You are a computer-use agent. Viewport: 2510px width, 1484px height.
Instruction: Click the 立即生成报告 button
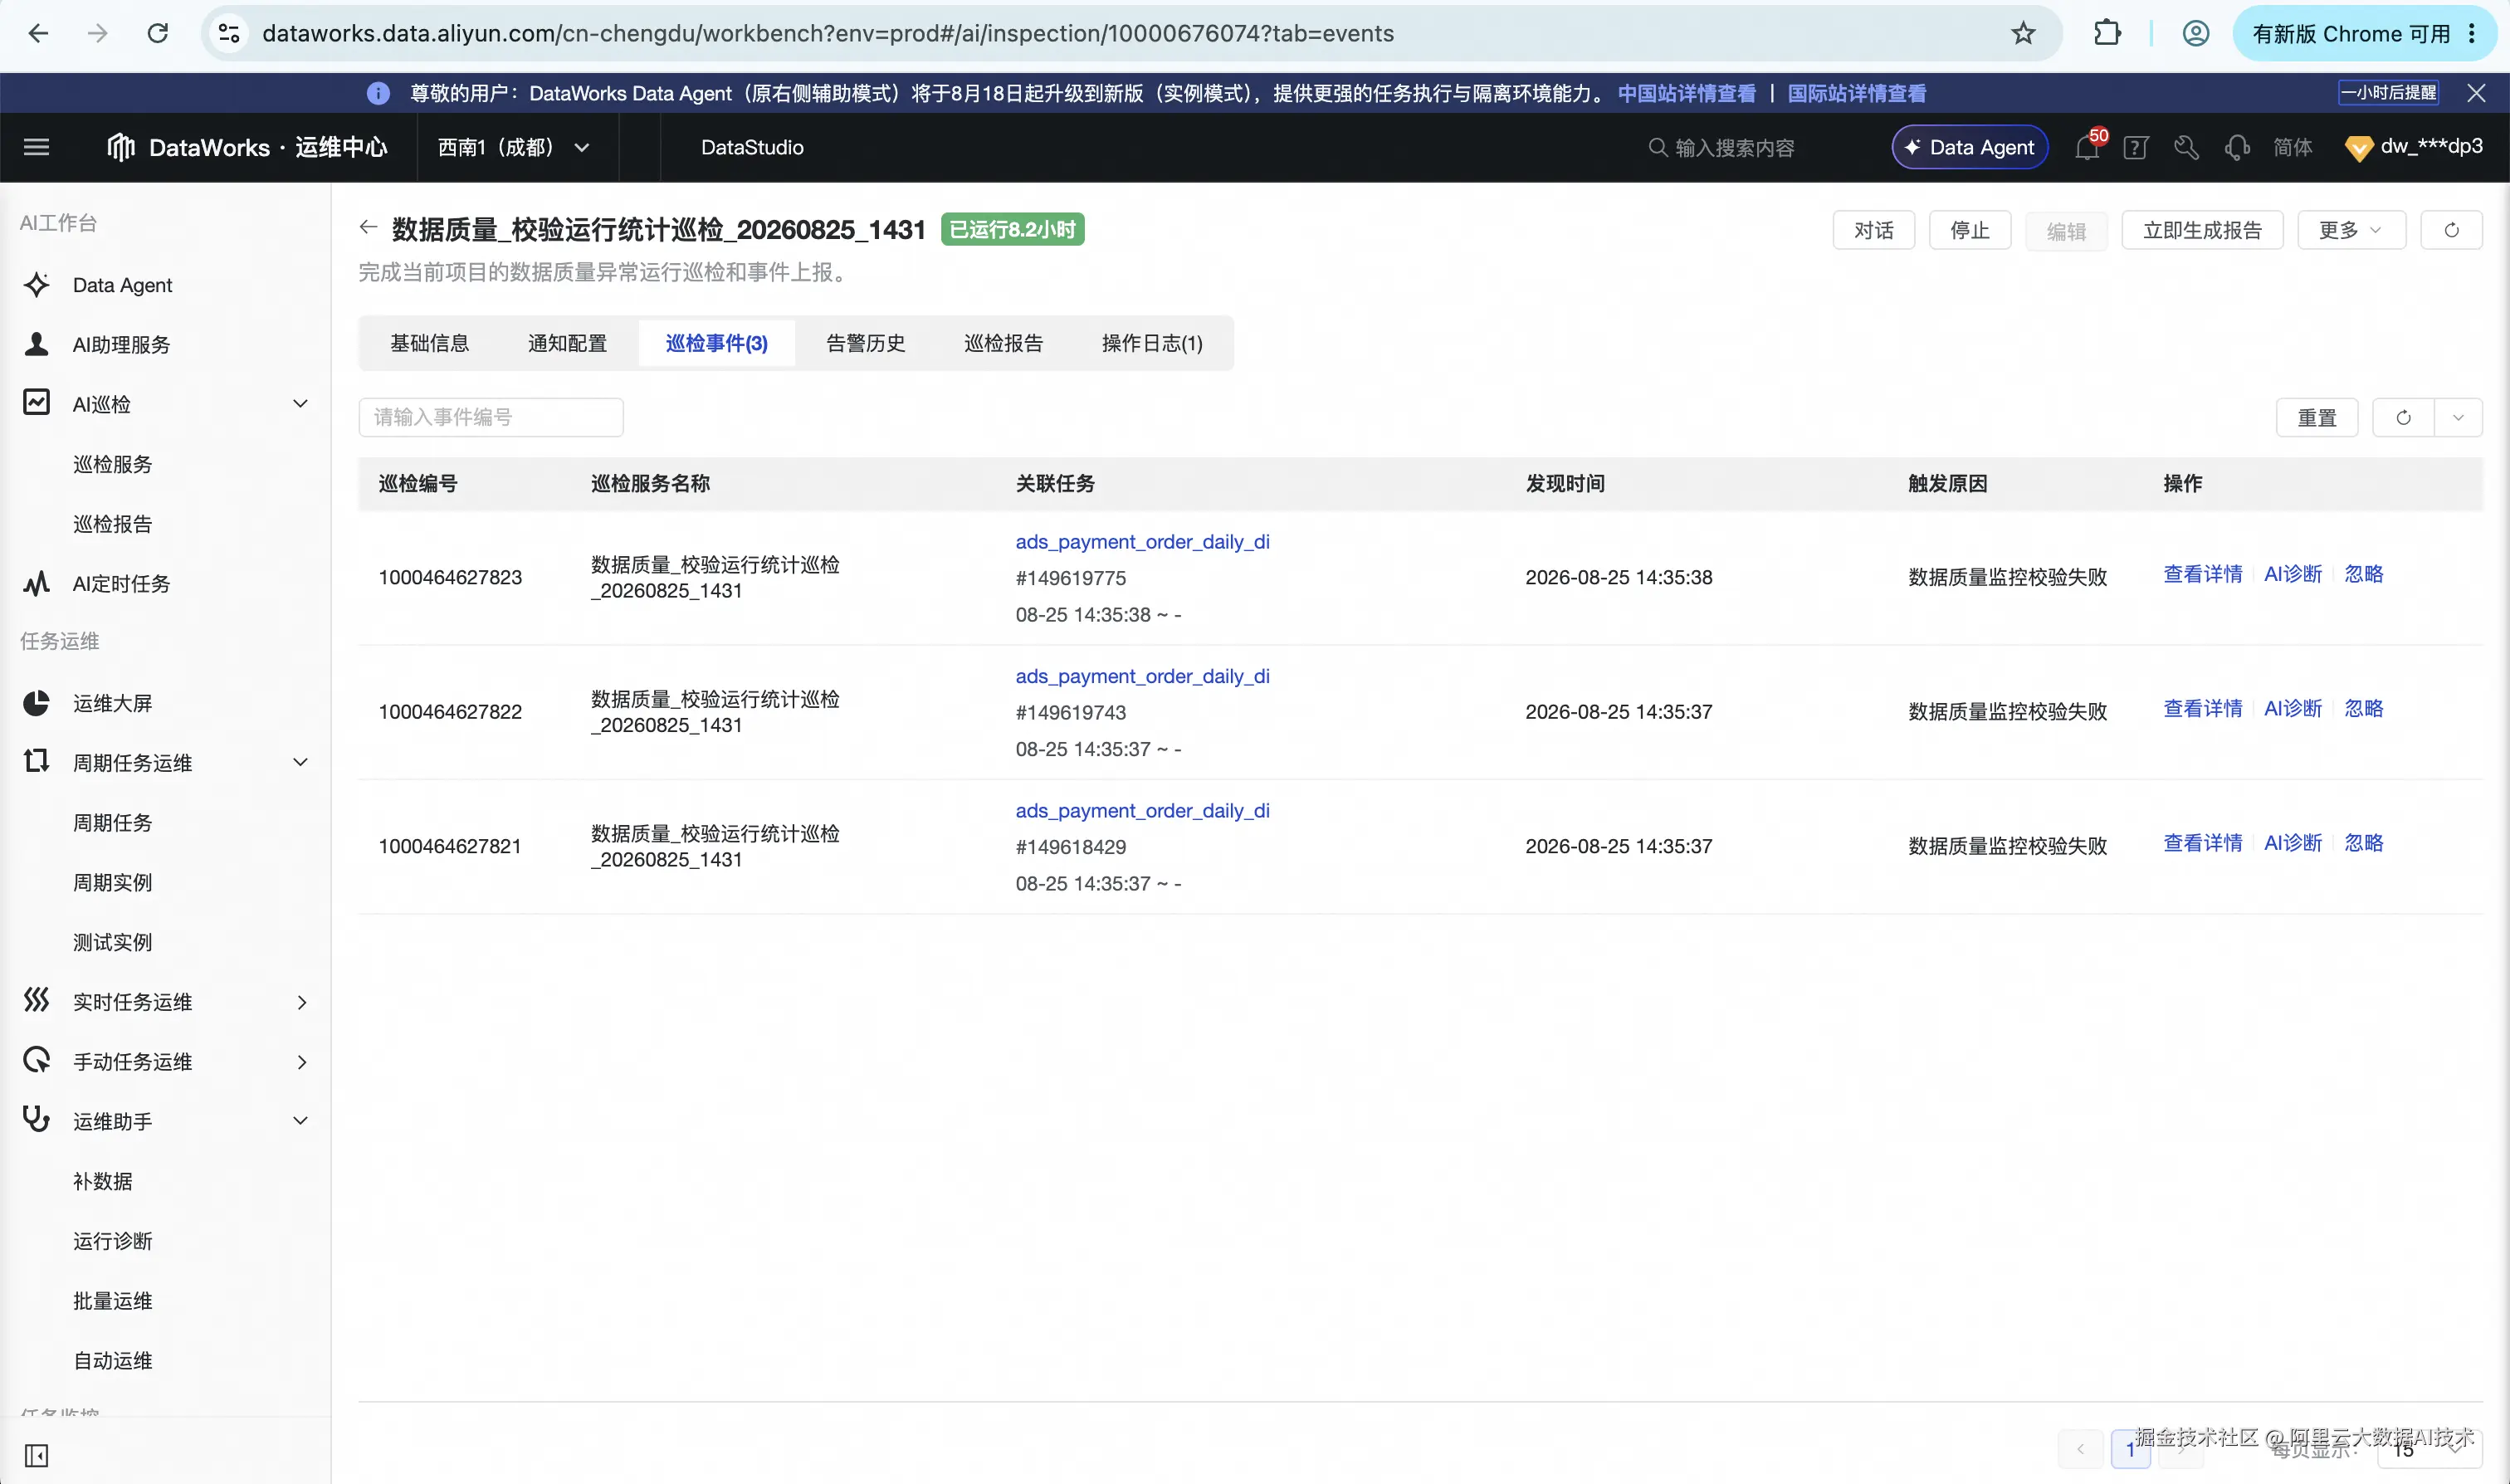click(x=2202, y=230)
